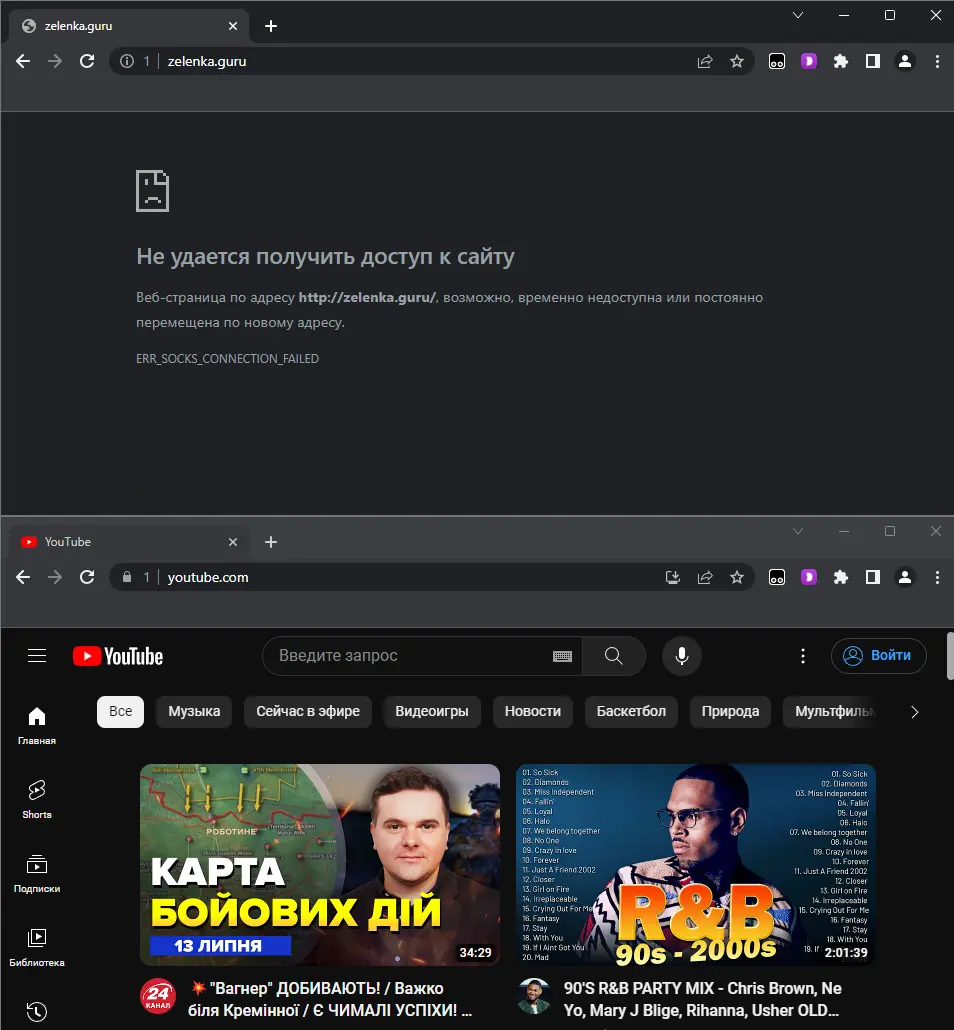Open Chrome menu in zelenka.guru window
The height and width of the screenshot is (1030, 954).
click(937, 61)
